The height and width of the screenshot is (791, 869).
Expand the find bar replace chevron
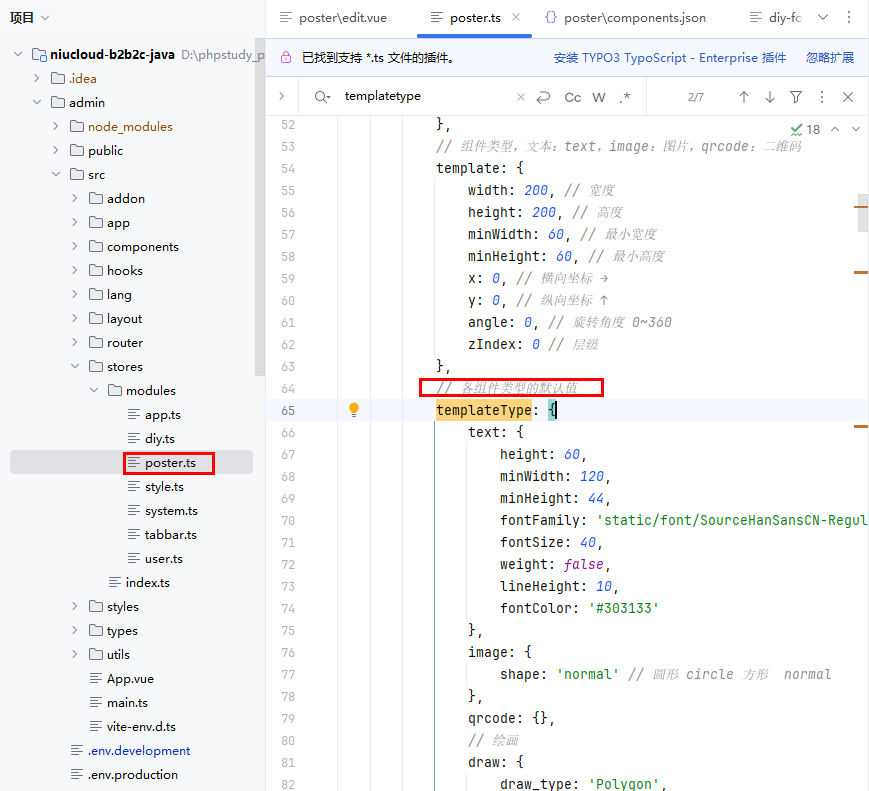282,97
